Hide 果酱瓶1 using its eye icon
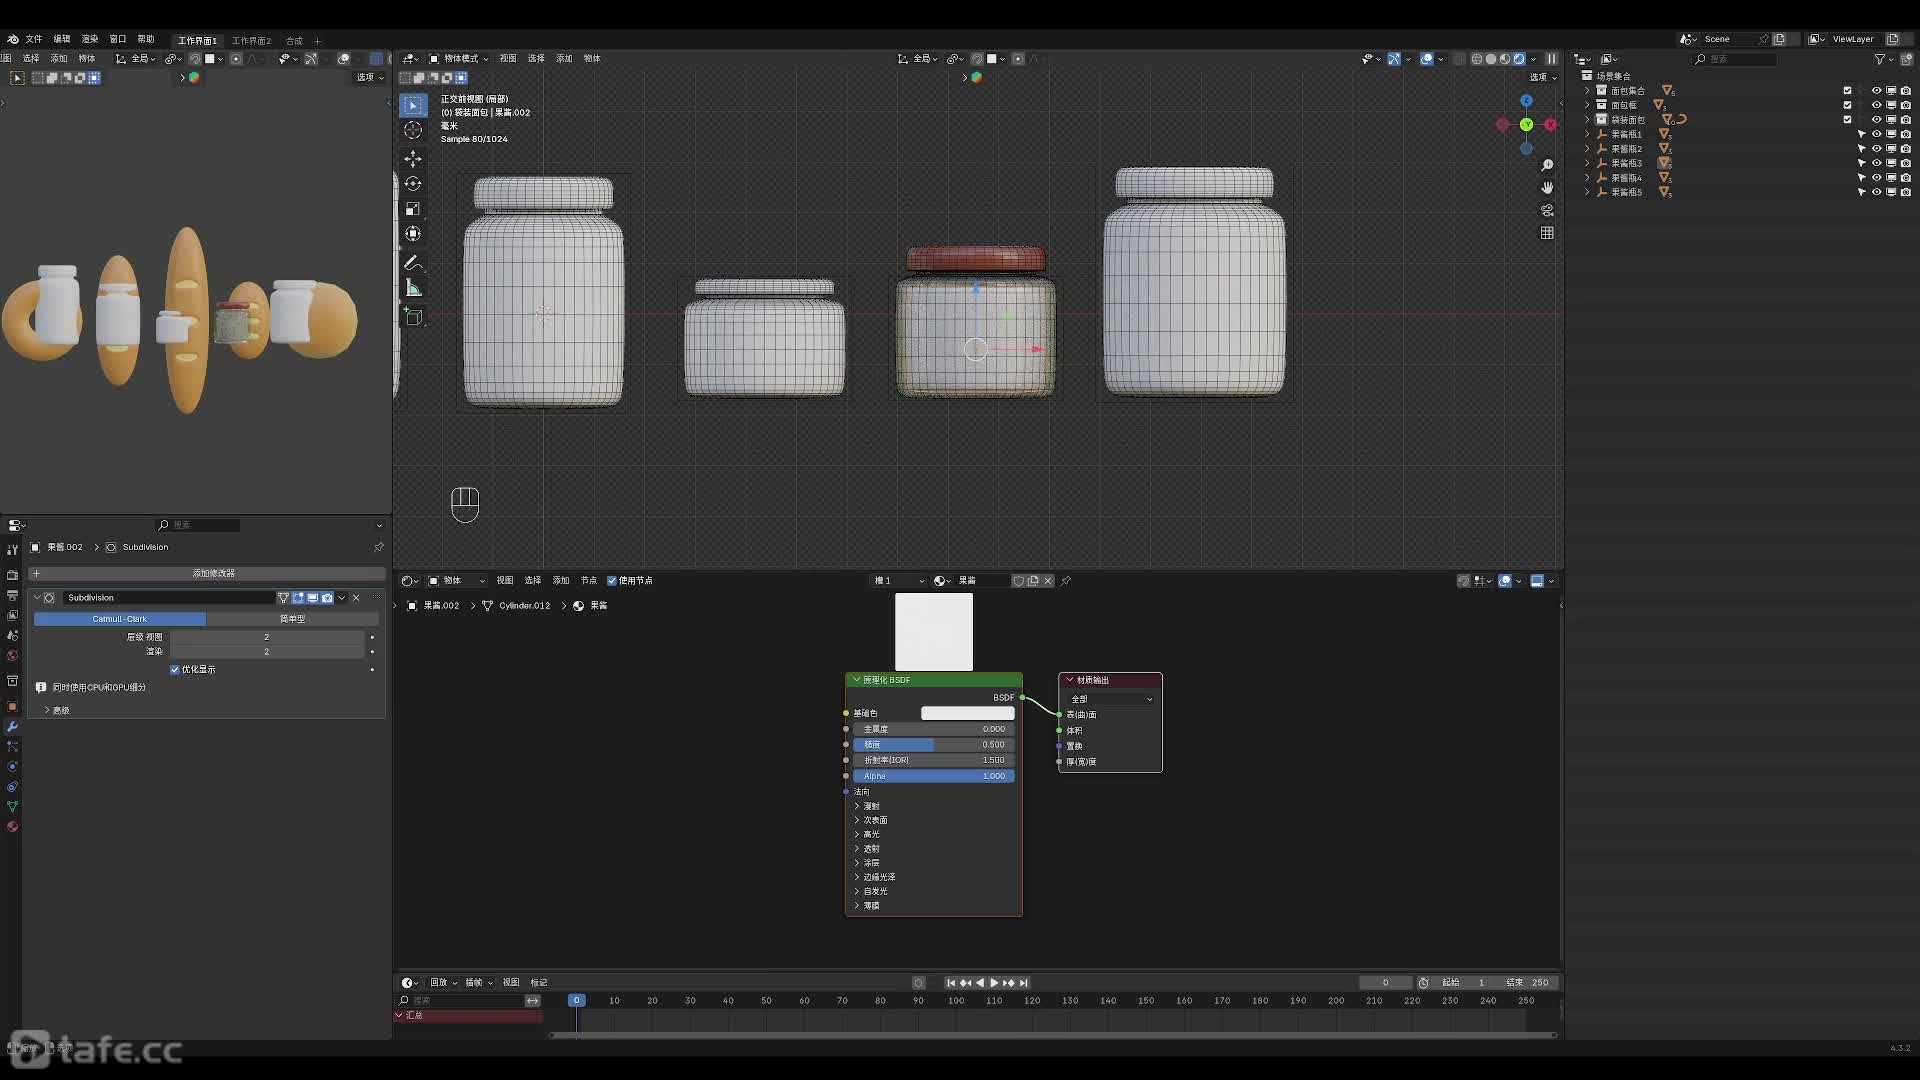This screenshot has height=1080, width=1920. click(x=1876, y=134)
